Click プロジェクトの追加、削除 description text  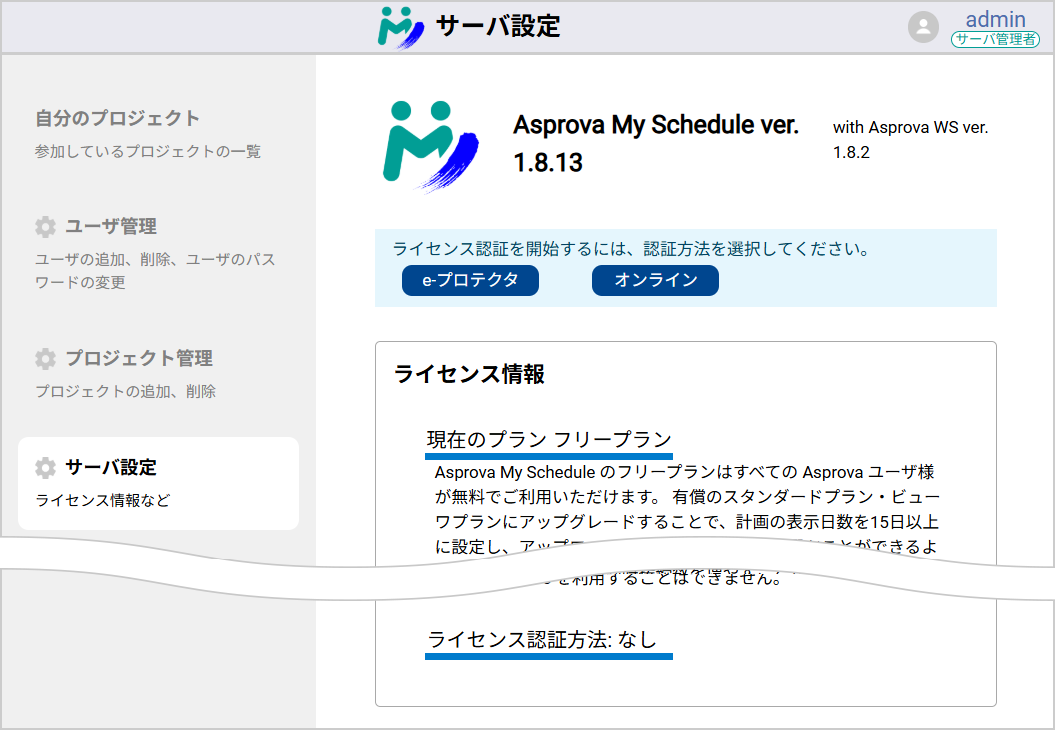tap(126, 391)
